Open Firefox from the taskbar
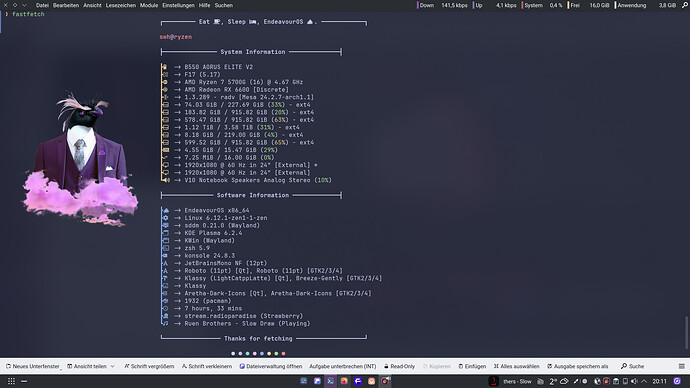The image size is (690, 388). click(x=344, y=381)
